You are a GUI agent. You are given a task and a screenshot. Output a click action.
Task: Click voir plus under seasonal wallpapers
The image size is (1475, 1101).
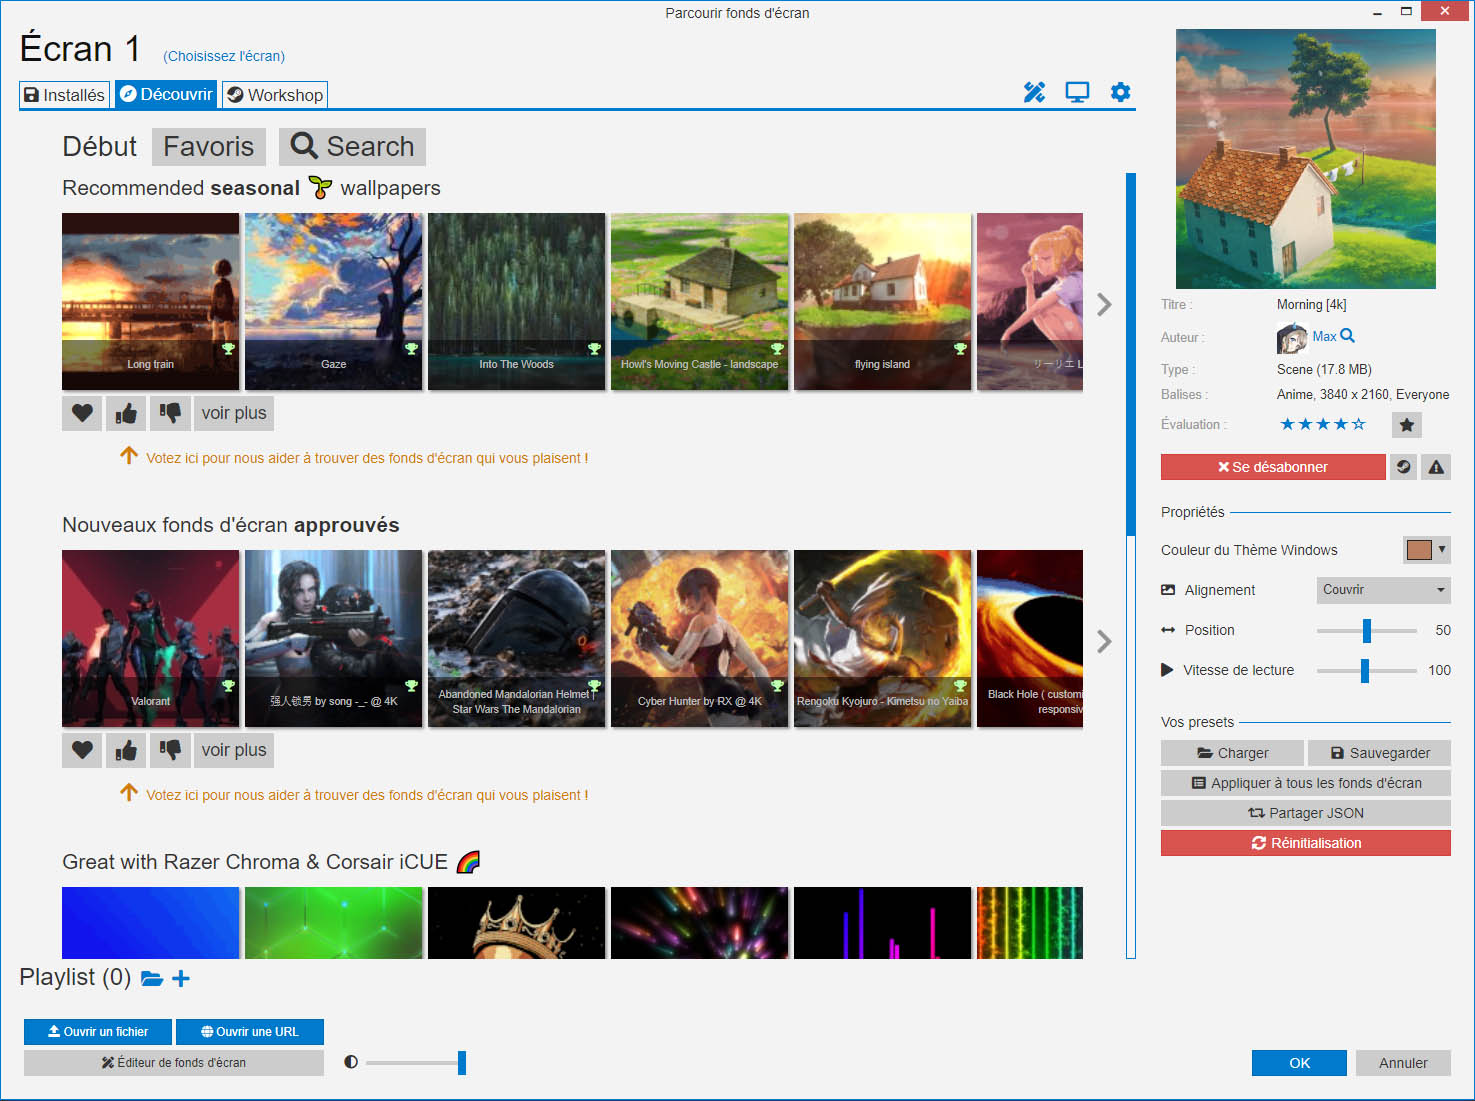coord(234,413)
